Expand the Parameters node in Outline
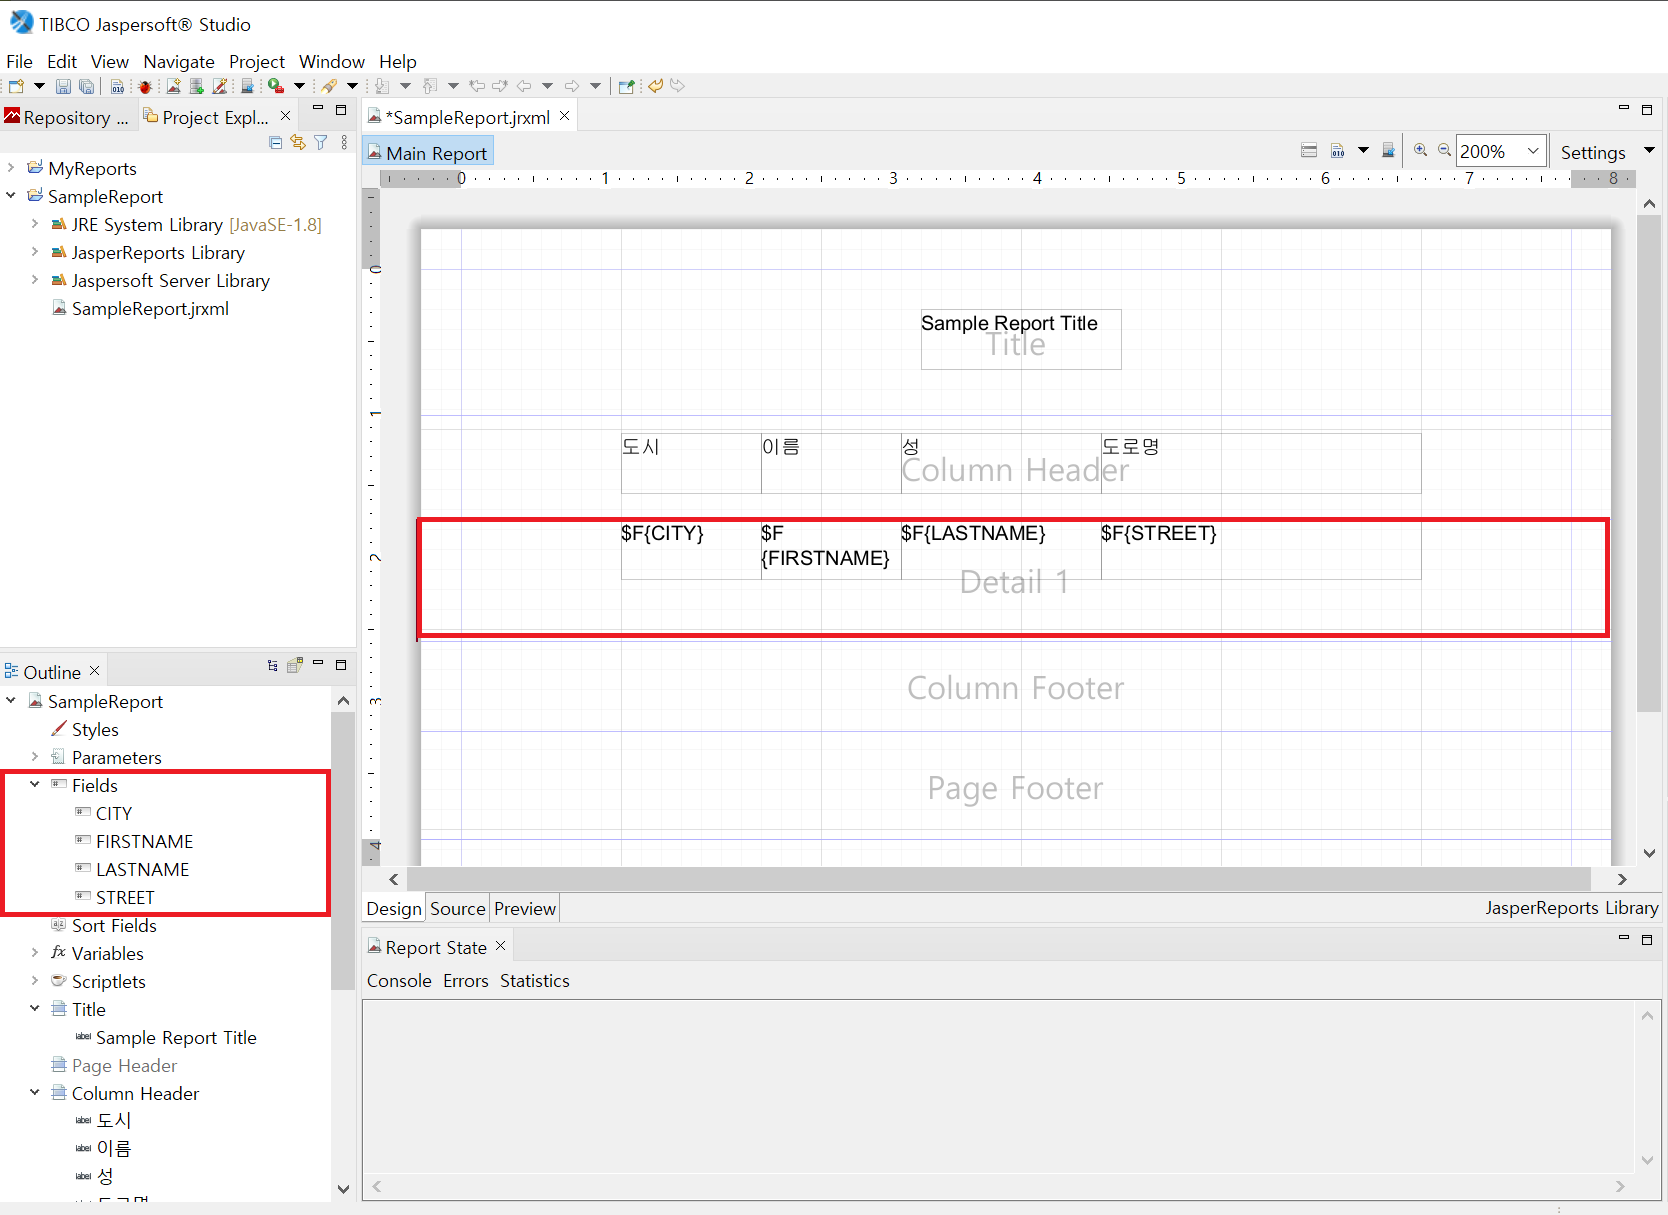The image size is (1668, 1215). (35, 757)
